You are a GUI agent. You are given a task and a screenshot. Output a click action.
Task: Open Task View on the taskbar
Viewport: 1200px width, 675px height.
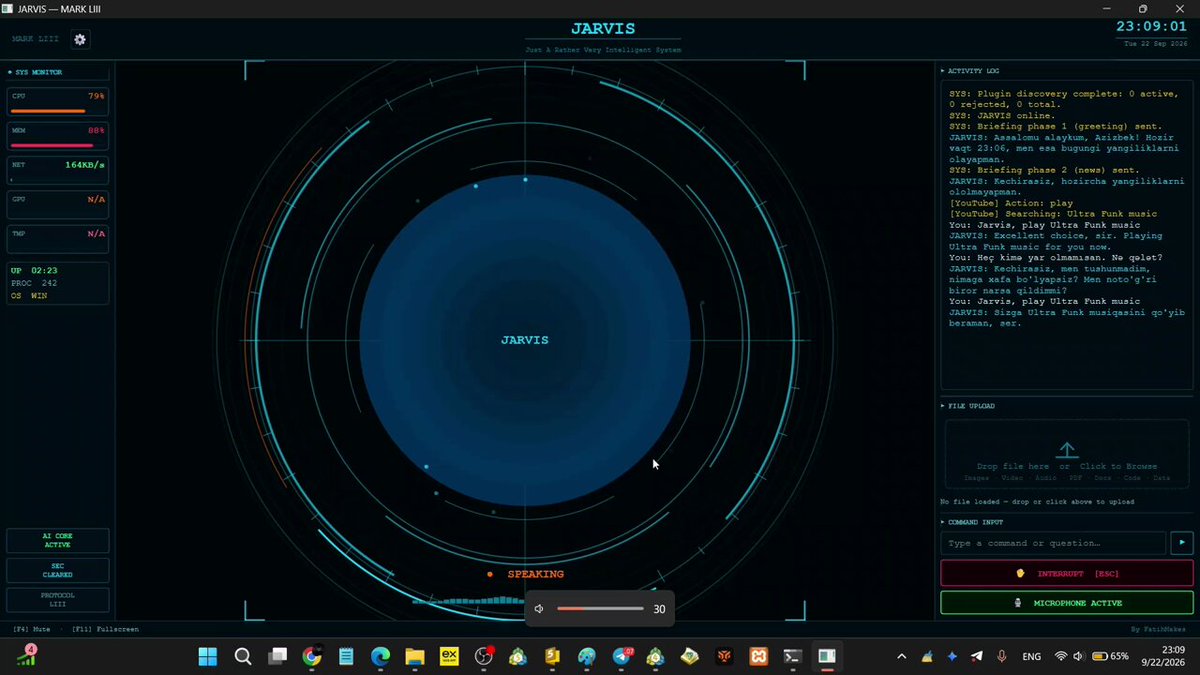click(x=277, y=657)
